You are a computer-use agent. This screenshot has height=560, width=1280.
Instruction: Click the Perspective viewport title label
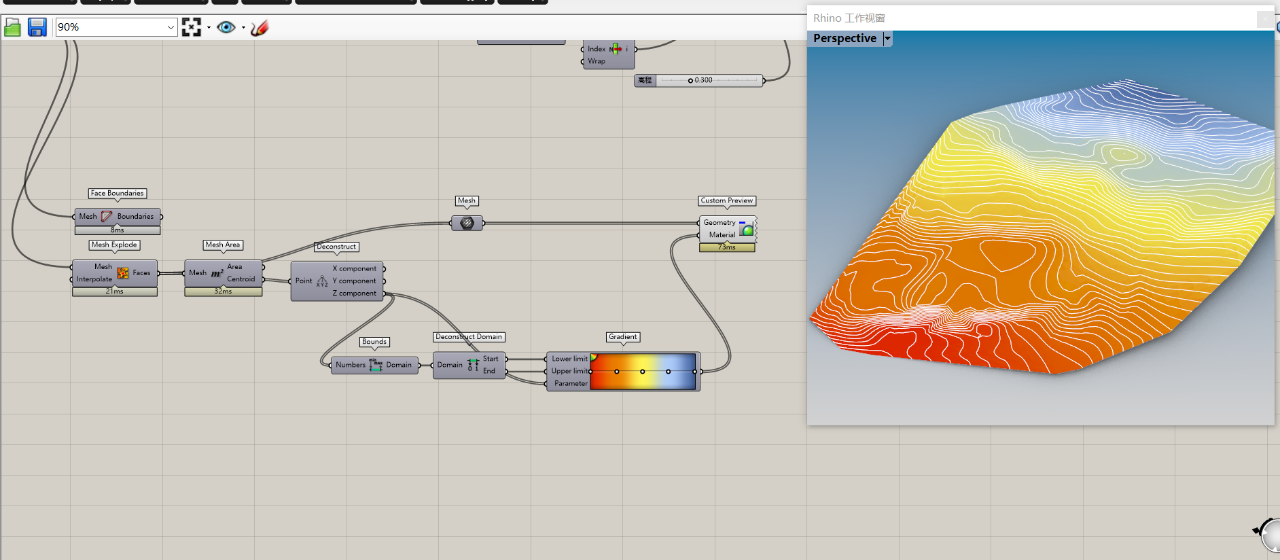844,38
